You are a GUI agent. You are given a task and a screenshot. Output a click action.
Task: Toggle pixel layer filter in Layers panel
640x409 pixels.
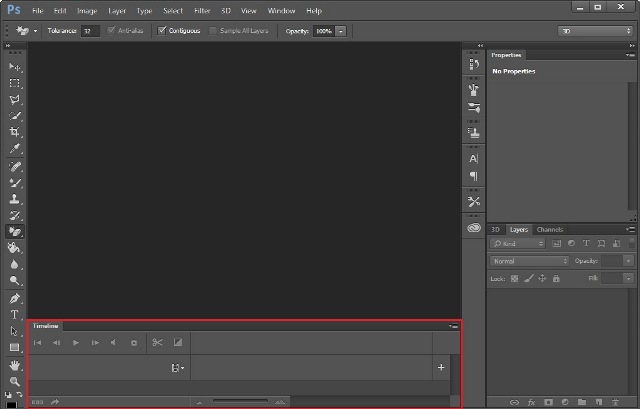pos(557,244)
